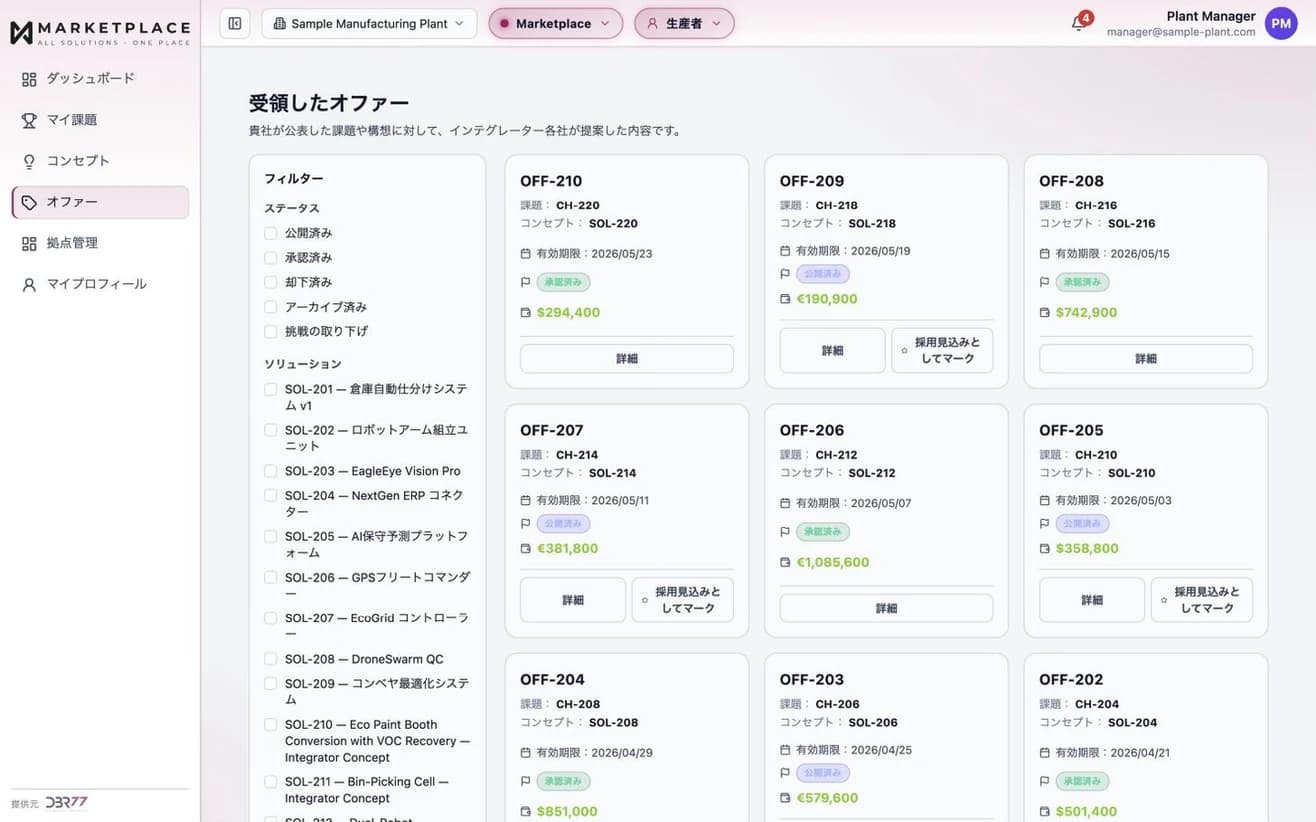Check SOL-205 AI保守予測プラットフォーム filter
The width and height of the screenshot is (1316, 822).
point(270,537)
